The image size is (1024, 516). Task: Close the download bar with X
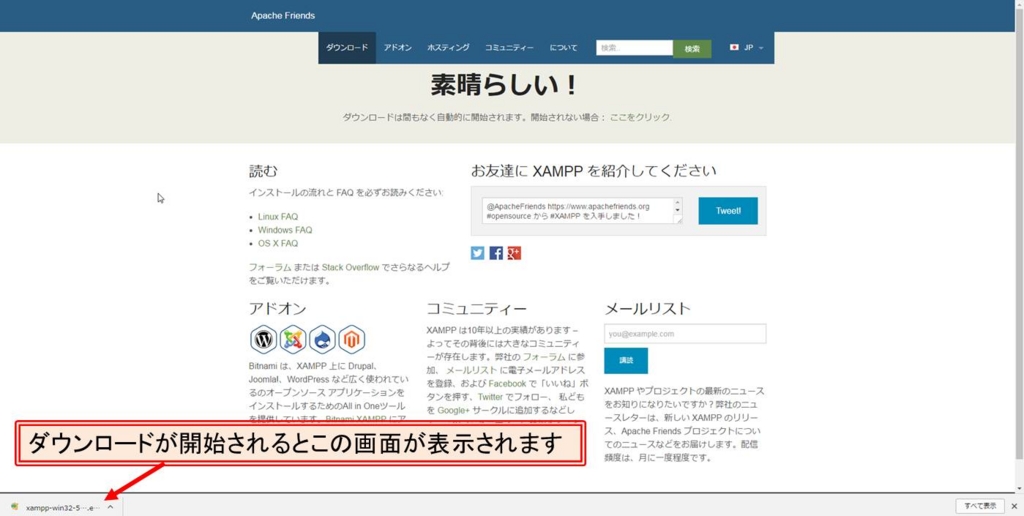click(1014, 506)
